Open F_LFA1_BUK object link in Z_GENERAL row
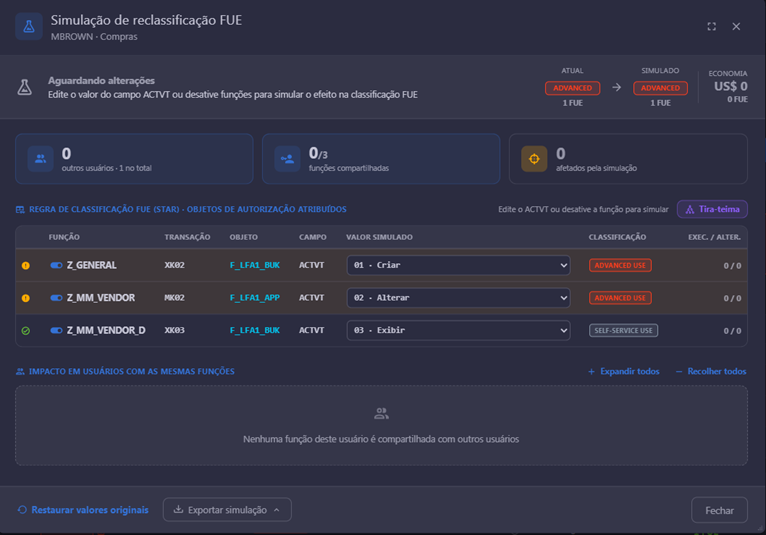Screen dimensions: 766x535 click(255, 265)
